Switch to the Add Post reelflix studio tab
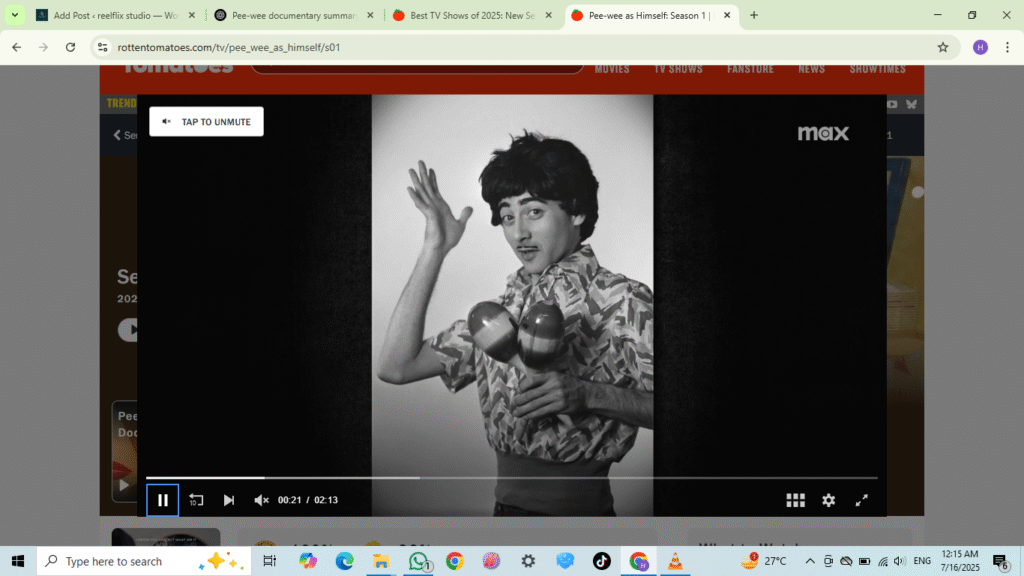 116,15
